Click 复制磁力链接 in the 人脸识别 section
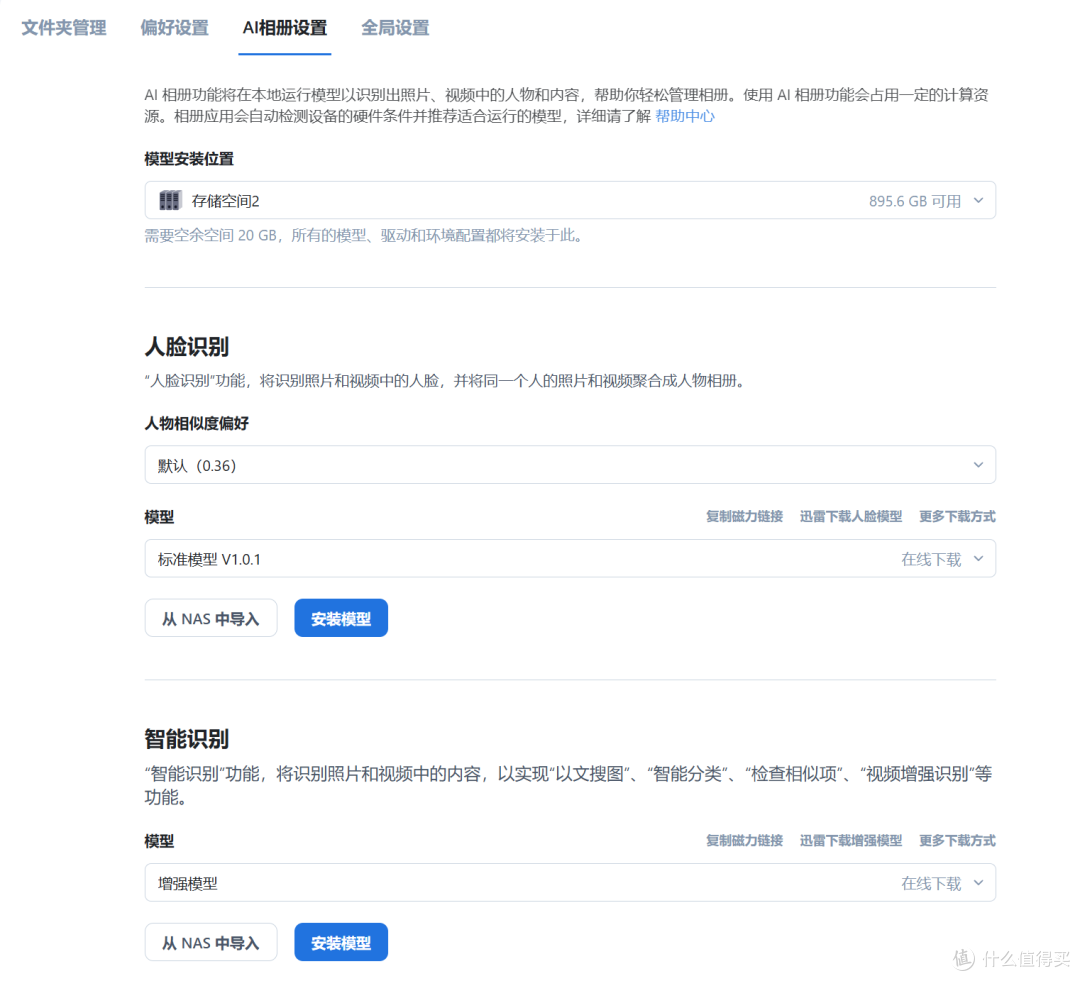Screen dimensions: 1080x981 click(x=745, y=517)
